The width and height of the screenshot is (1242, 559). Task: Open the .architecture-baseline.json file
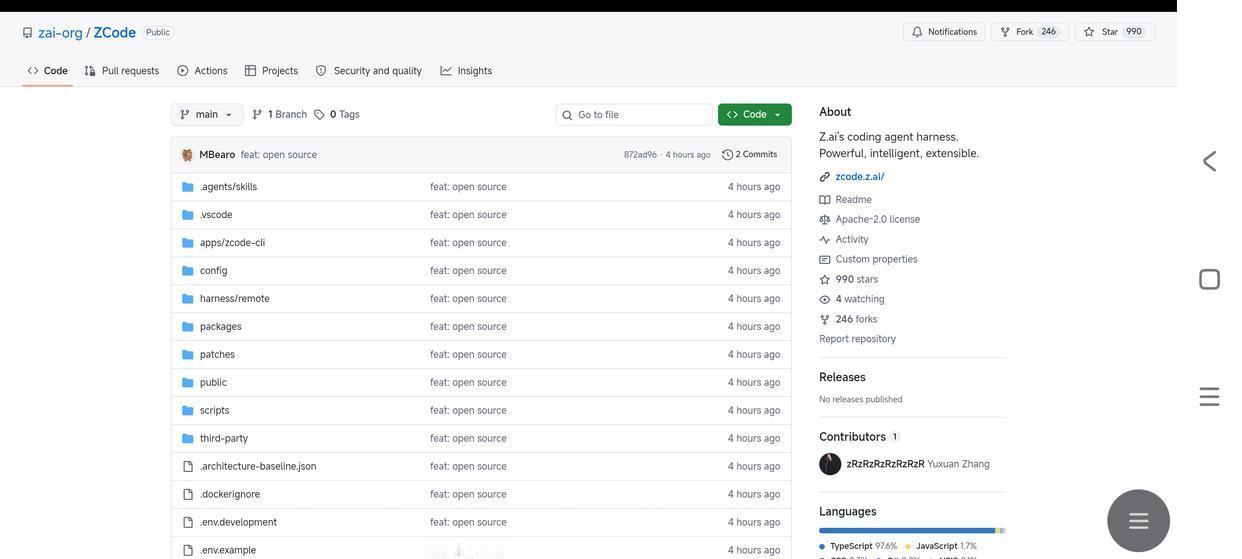click(258, 467)
